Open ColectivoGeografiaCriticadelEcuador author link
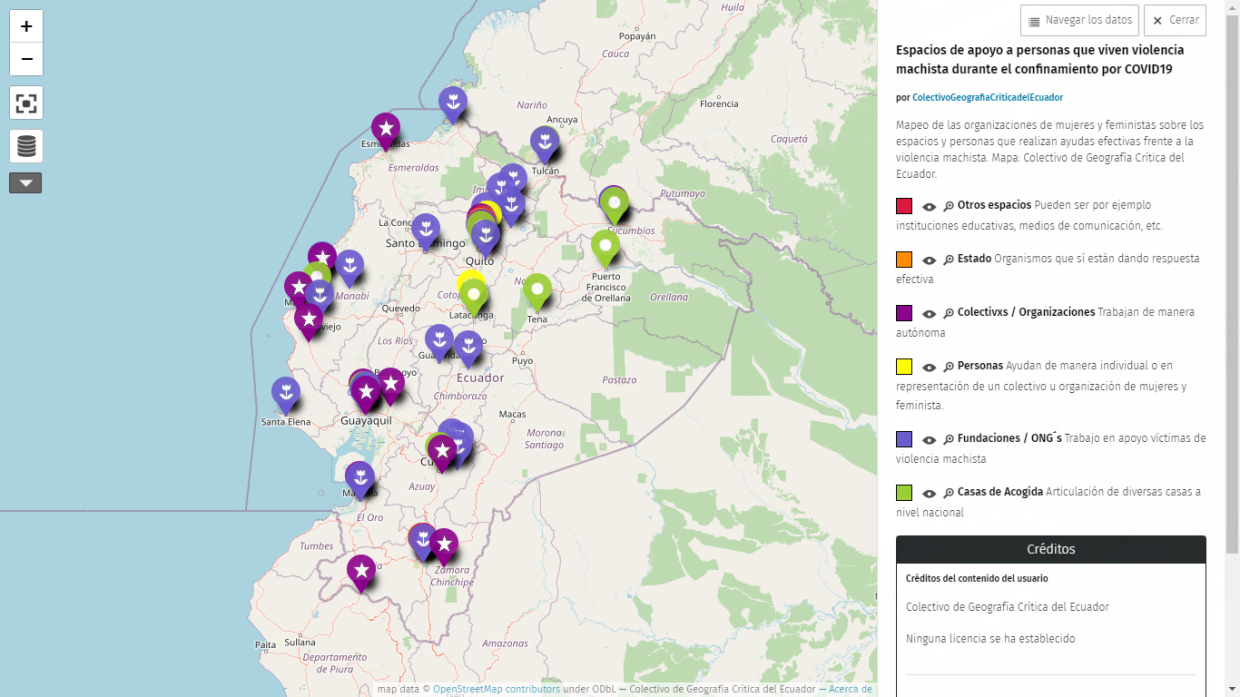This screenshot has width=1240, height=697. coord(987,98)
